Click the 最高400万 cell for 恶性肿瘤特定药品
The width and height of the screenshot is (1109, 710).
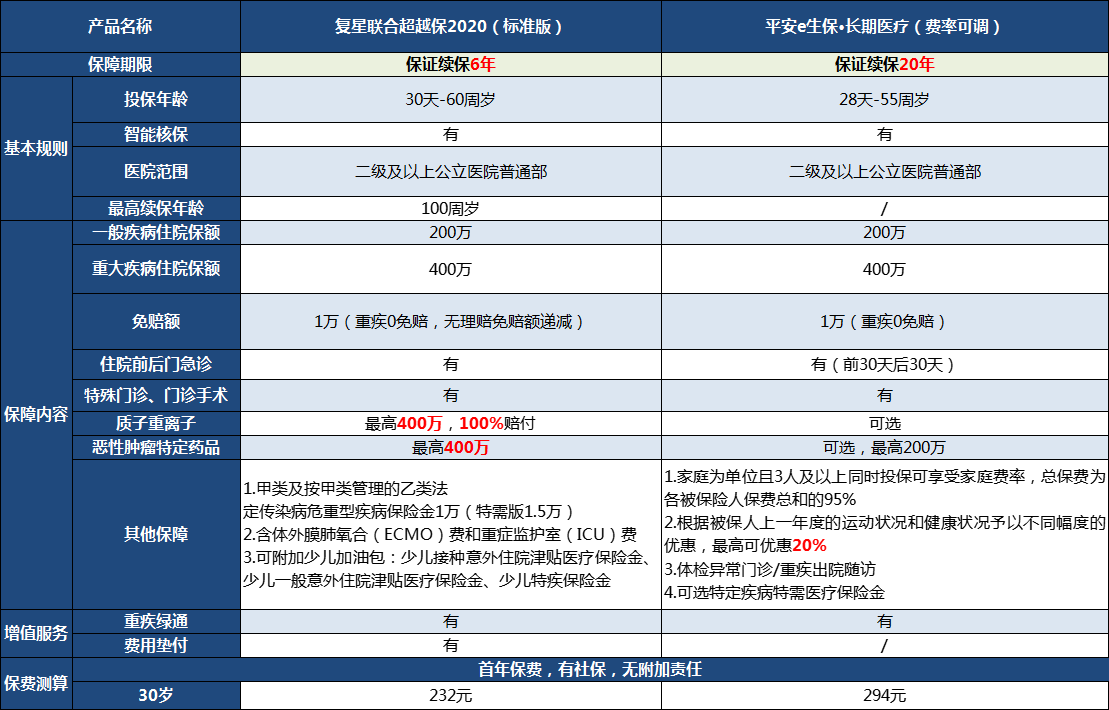click(451, 447)
